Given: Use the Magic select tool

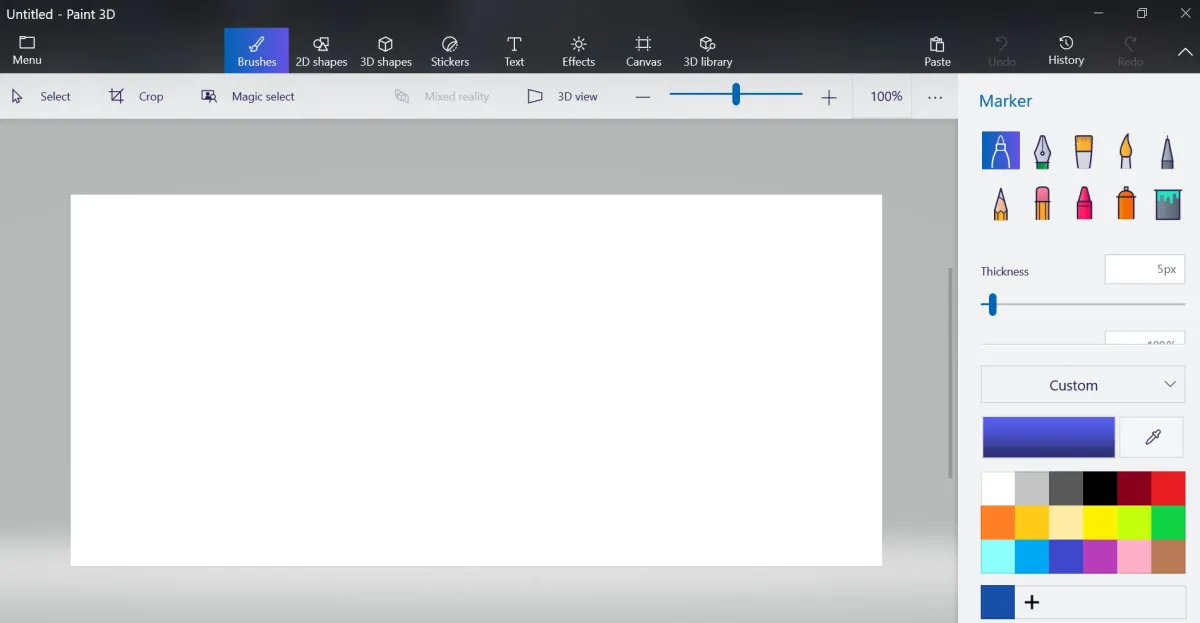Looking at the screenshot, I should tap(248, 97).
